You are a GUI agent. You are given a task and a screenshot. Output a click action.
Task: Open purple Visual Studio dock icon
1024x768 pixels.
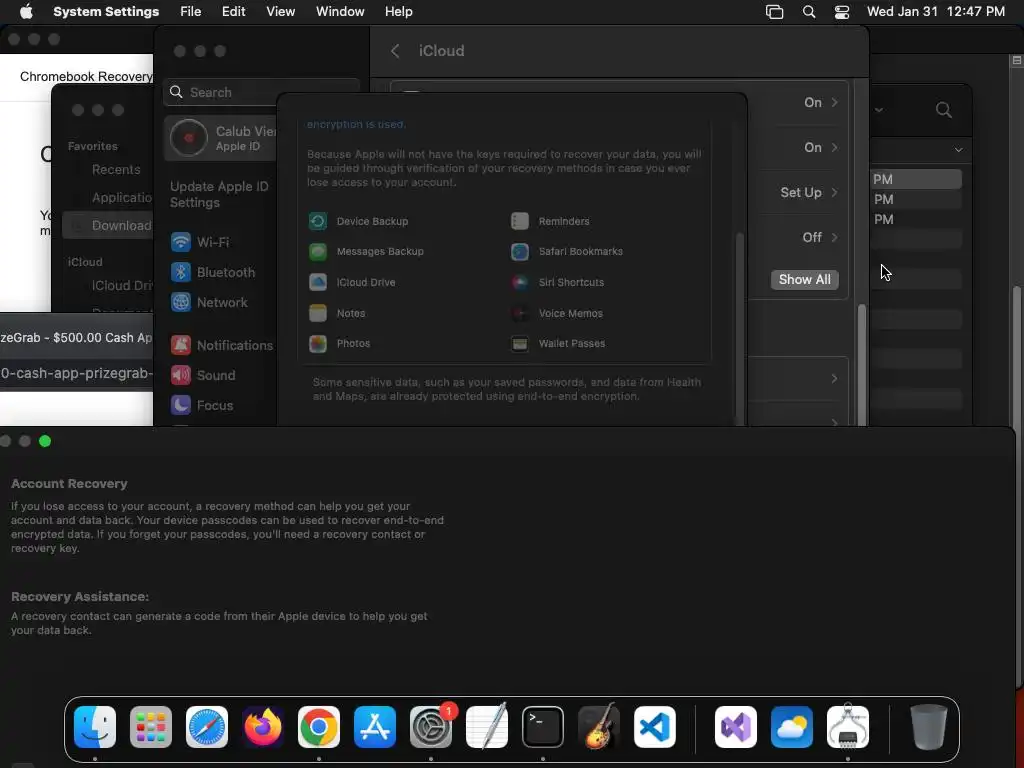(x=736, y=727)
